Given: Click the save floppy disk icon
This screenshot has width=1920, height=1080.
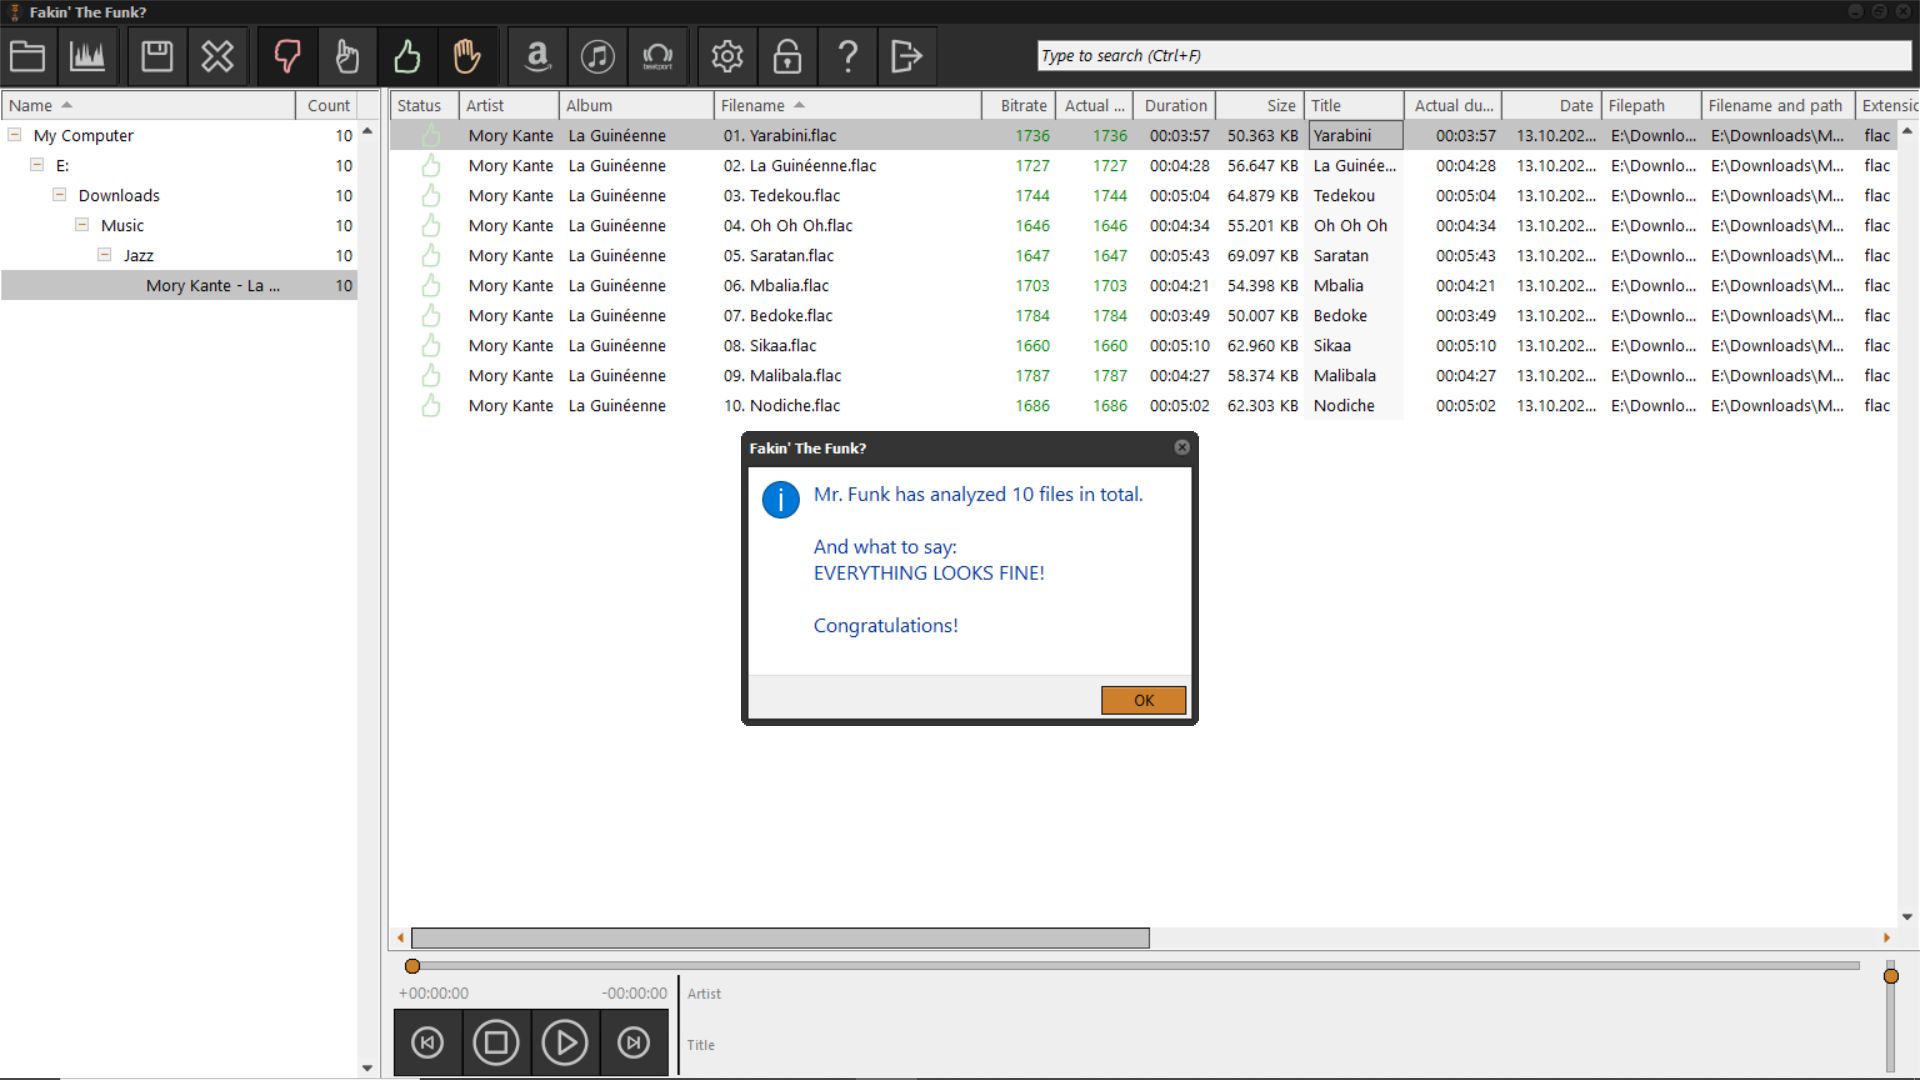Looking at the screenshot, I should (157, 56).
